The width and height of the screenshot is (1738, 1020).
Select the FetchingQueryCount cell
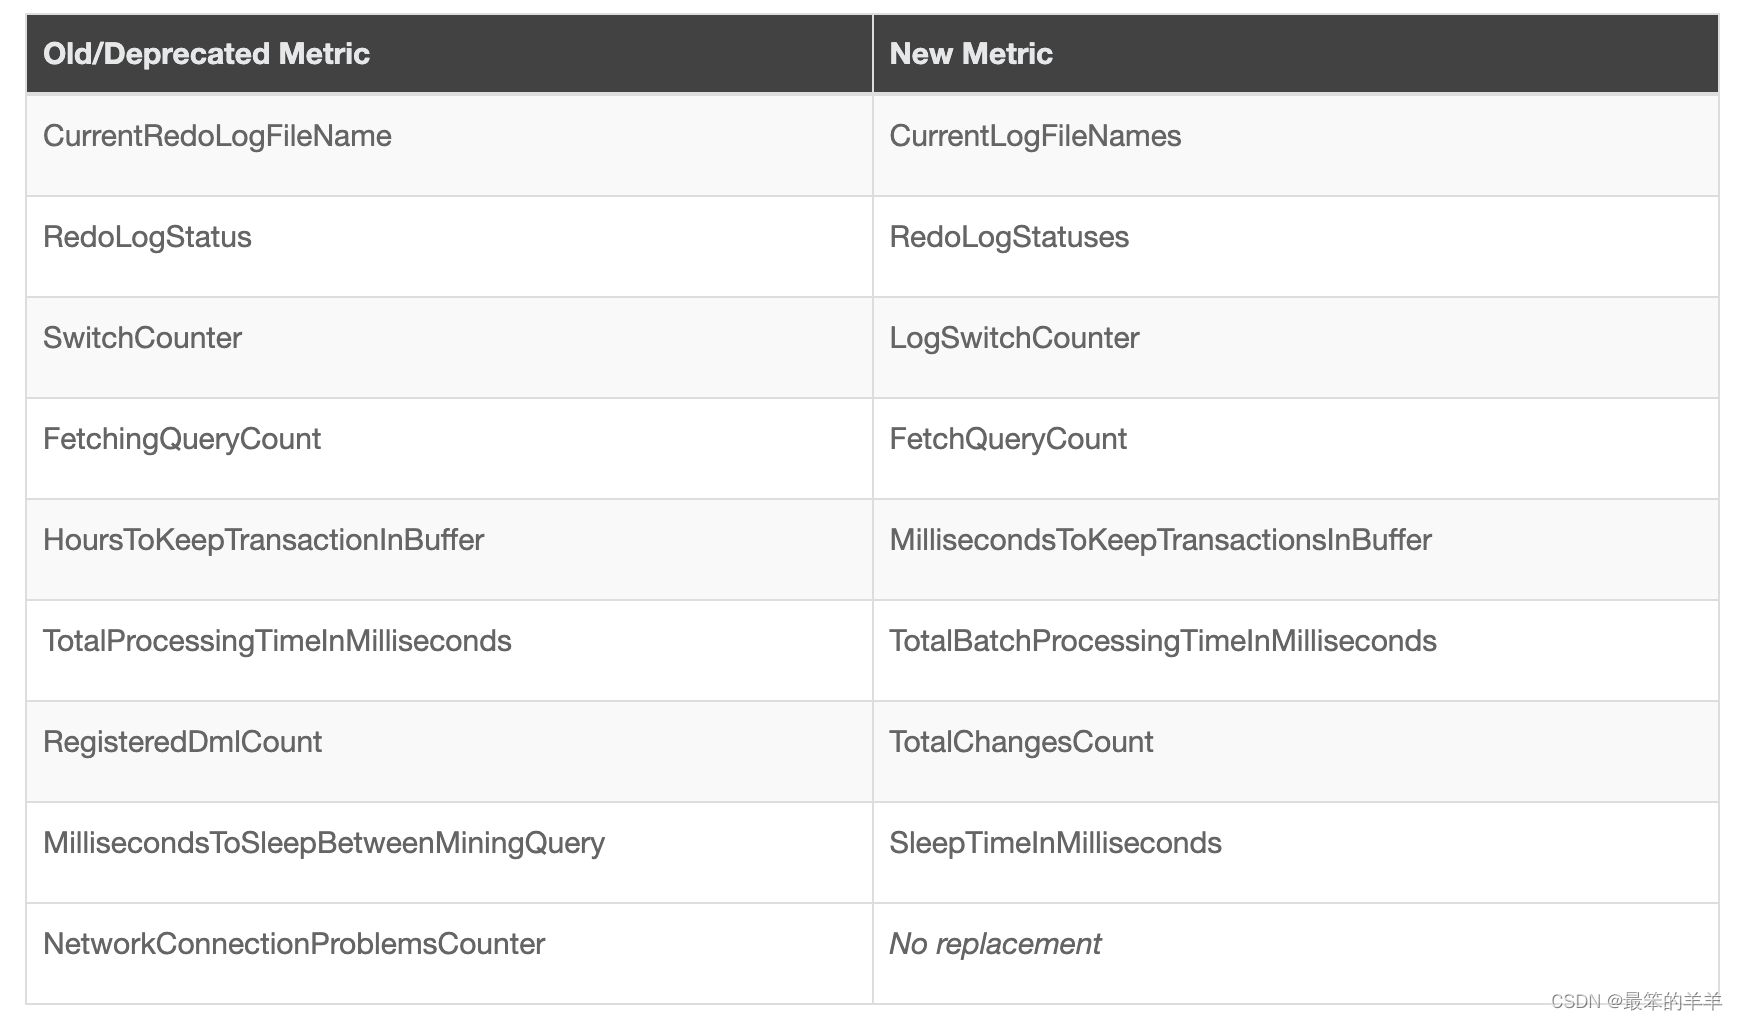pyautogui.click(x=182, y=439)
